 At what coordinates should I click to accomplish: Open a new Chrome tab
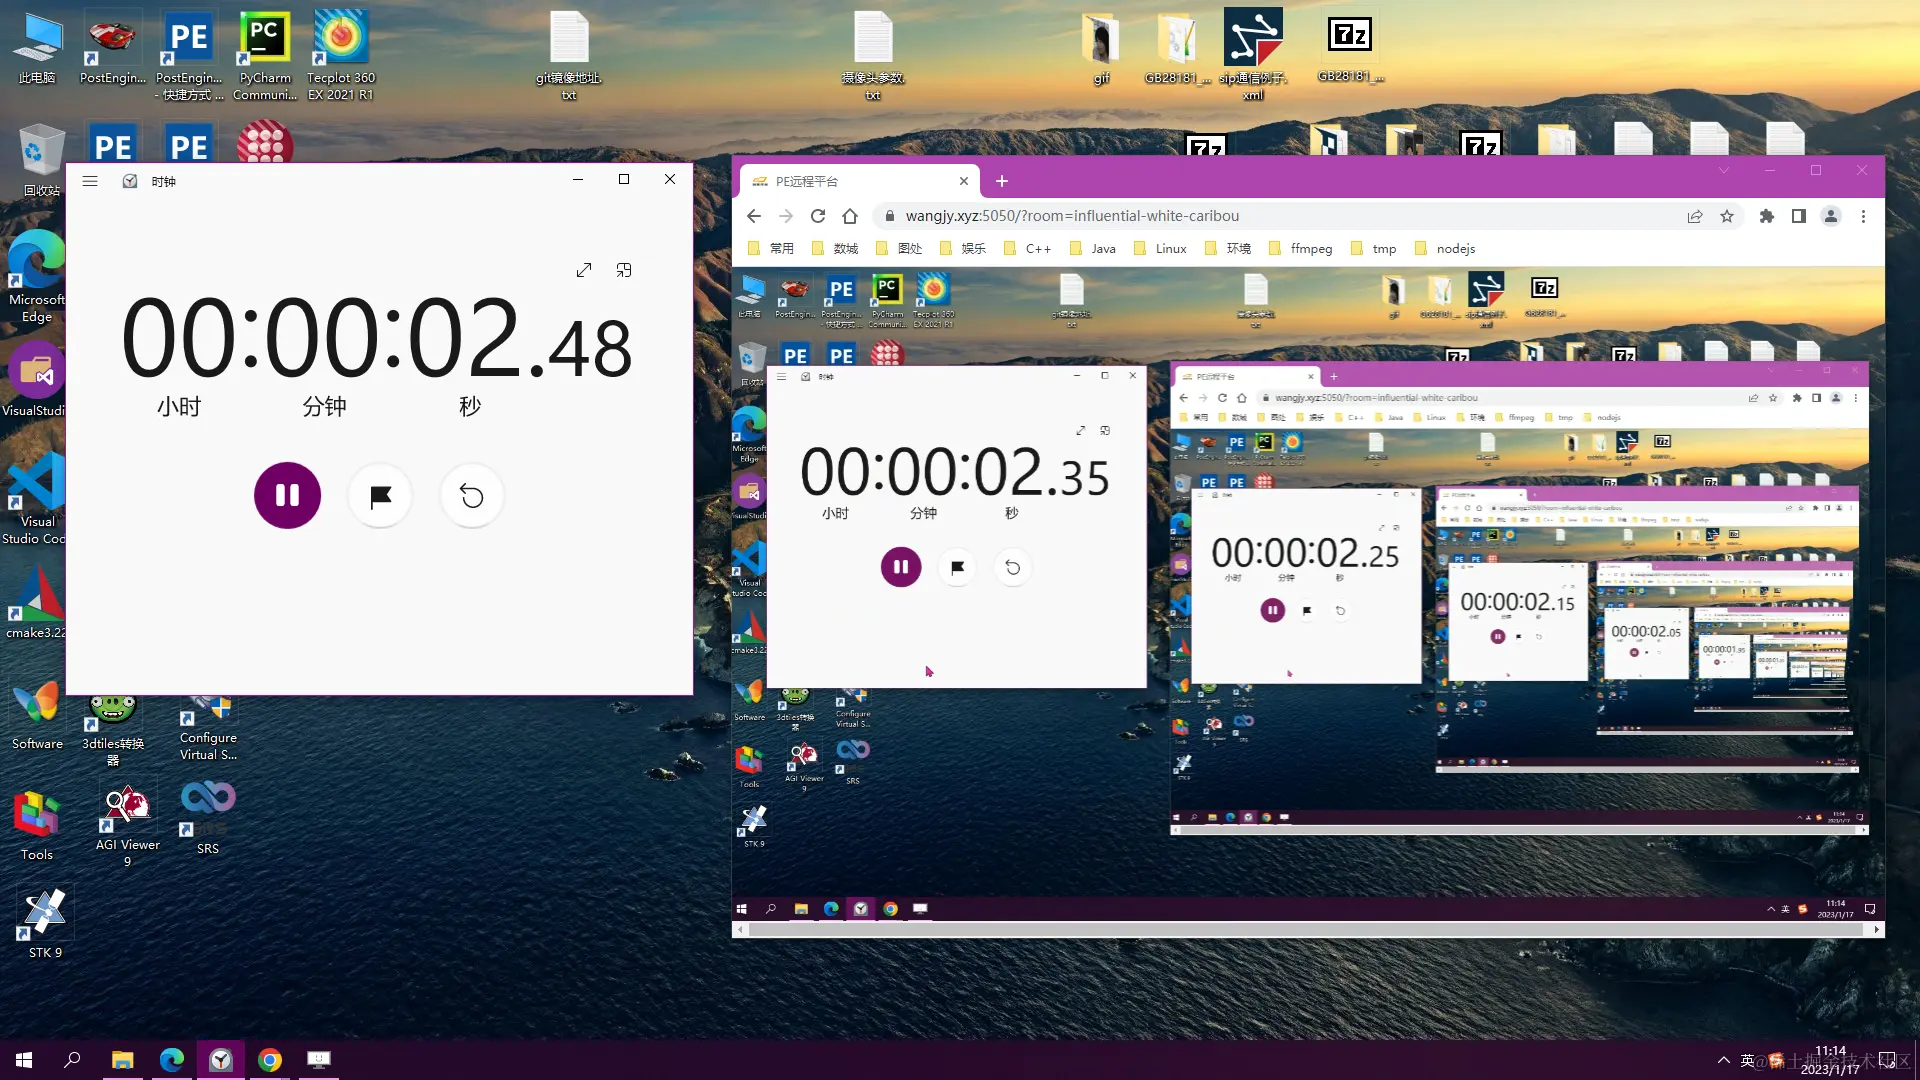tap(1002, 181)
